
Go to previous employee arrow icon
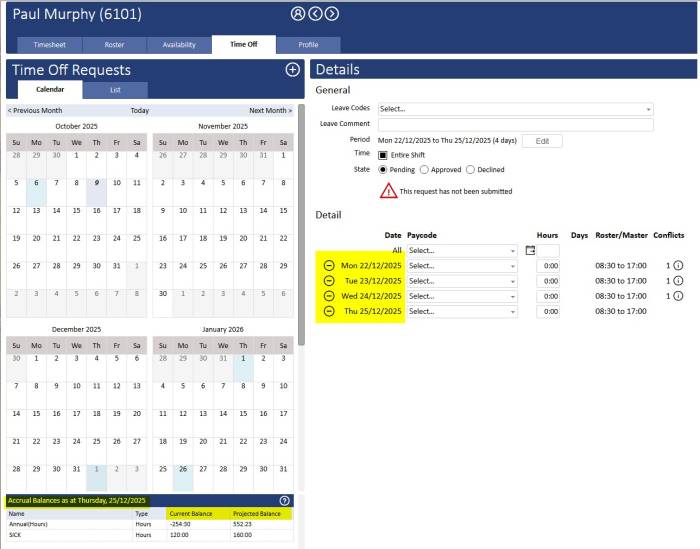pos(315,14)
